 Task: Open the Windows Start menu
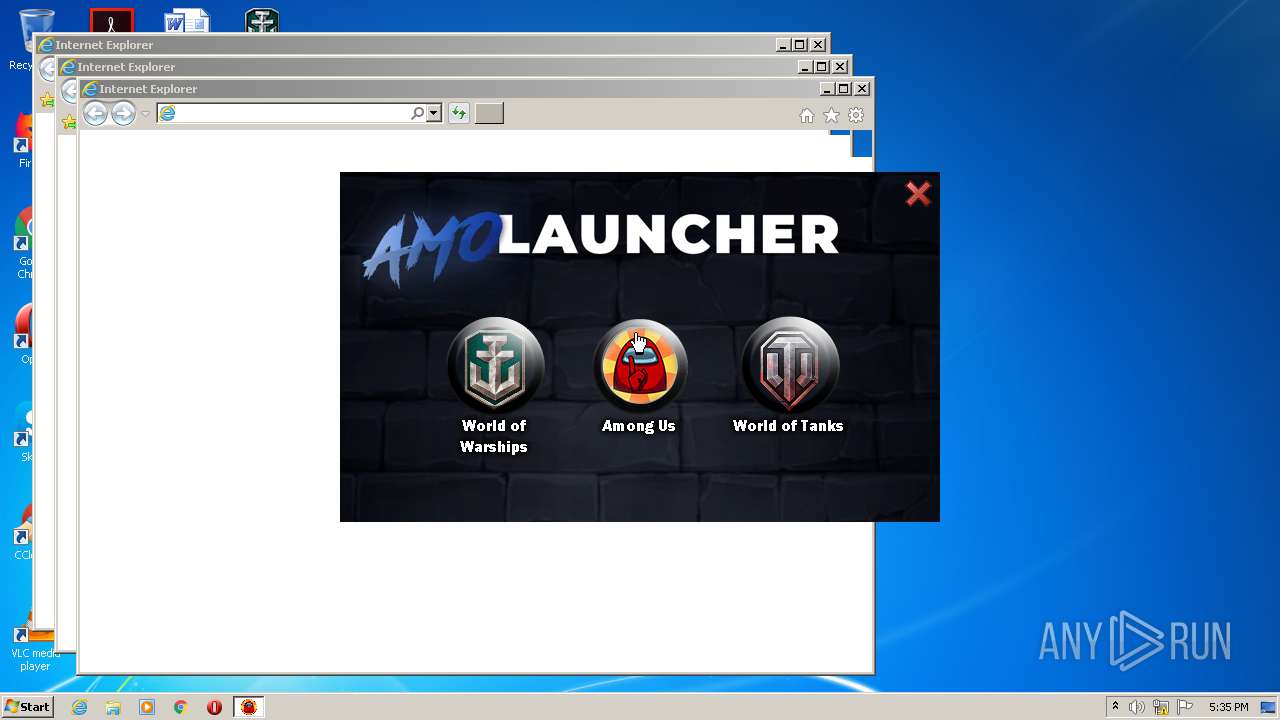27,707
